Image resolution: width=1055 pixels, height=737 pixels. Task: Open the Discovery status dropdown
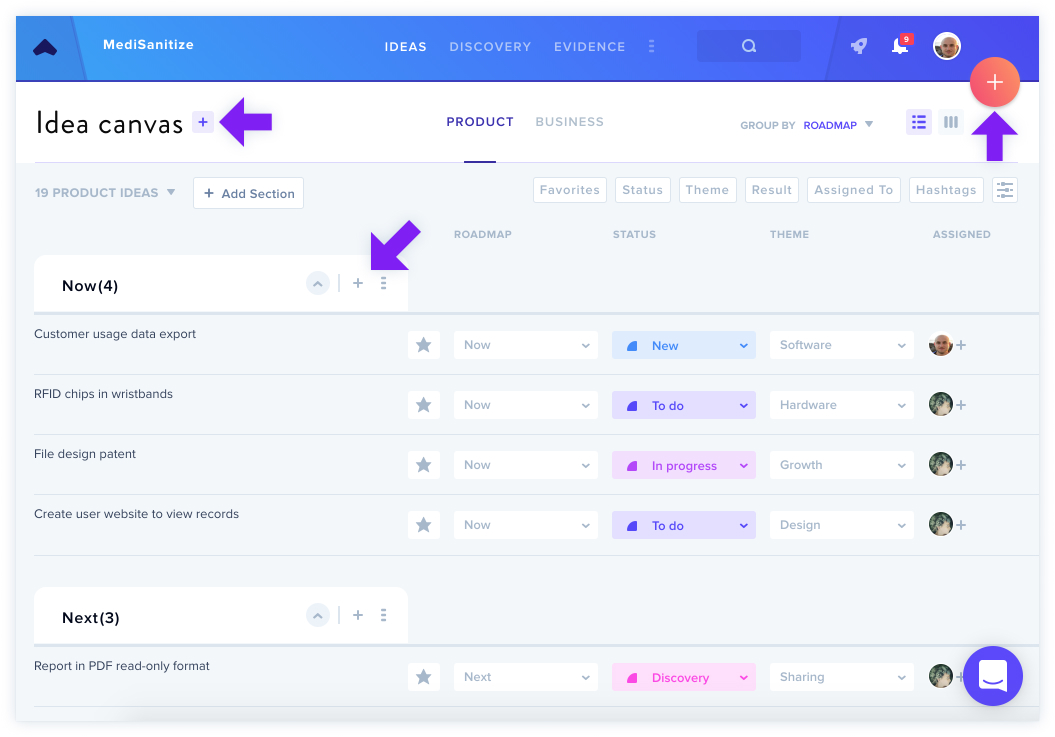point(684,677)
